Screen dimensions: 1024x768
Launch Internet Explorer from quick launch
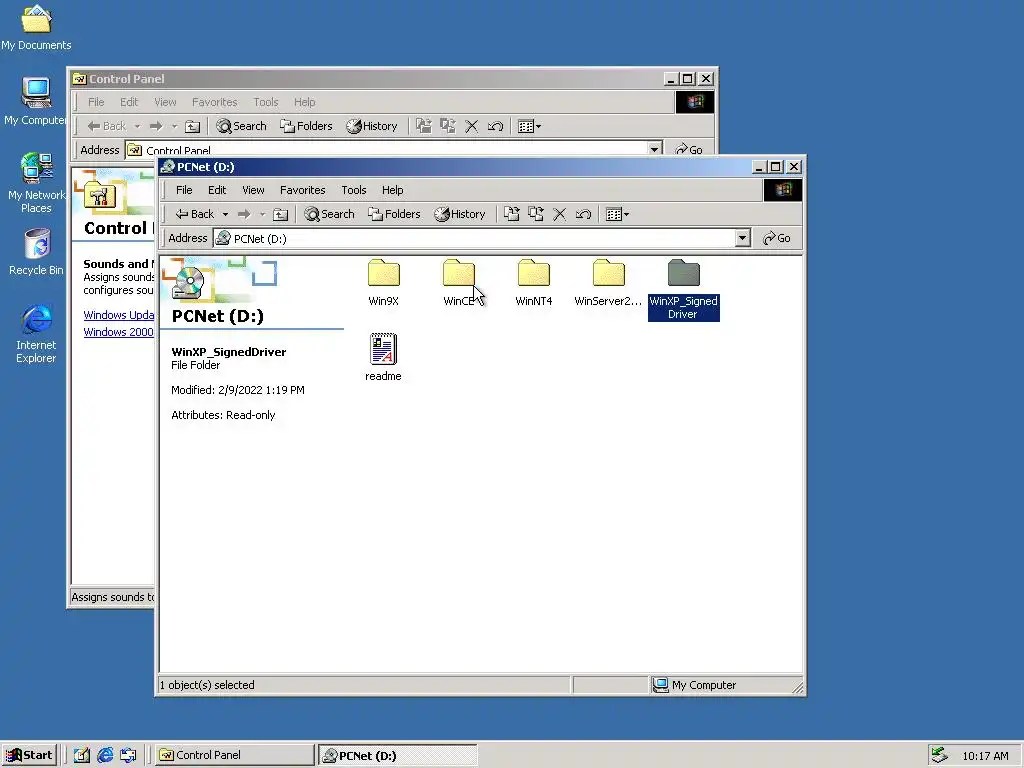105,755
